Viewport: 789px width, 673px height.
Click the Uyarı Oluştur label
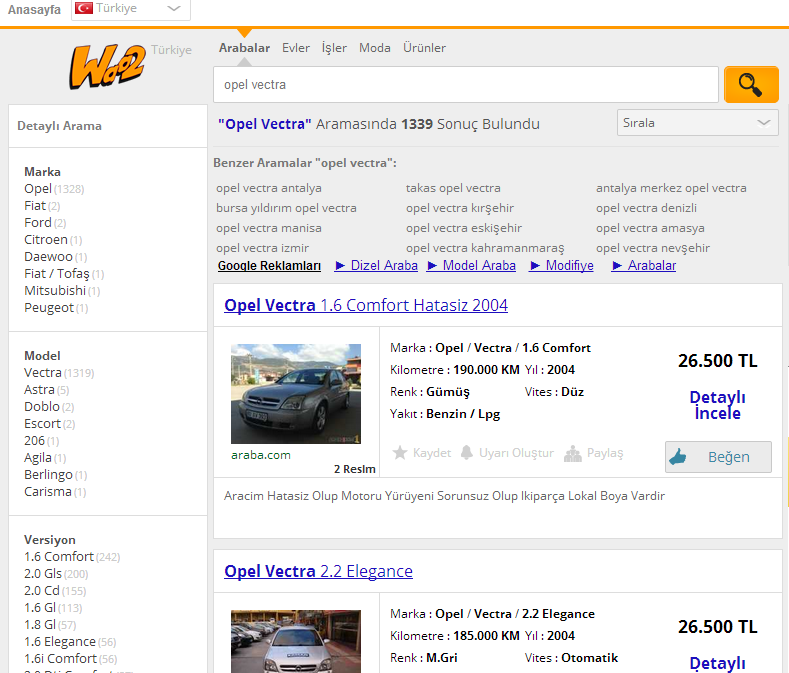click(516, 453)
